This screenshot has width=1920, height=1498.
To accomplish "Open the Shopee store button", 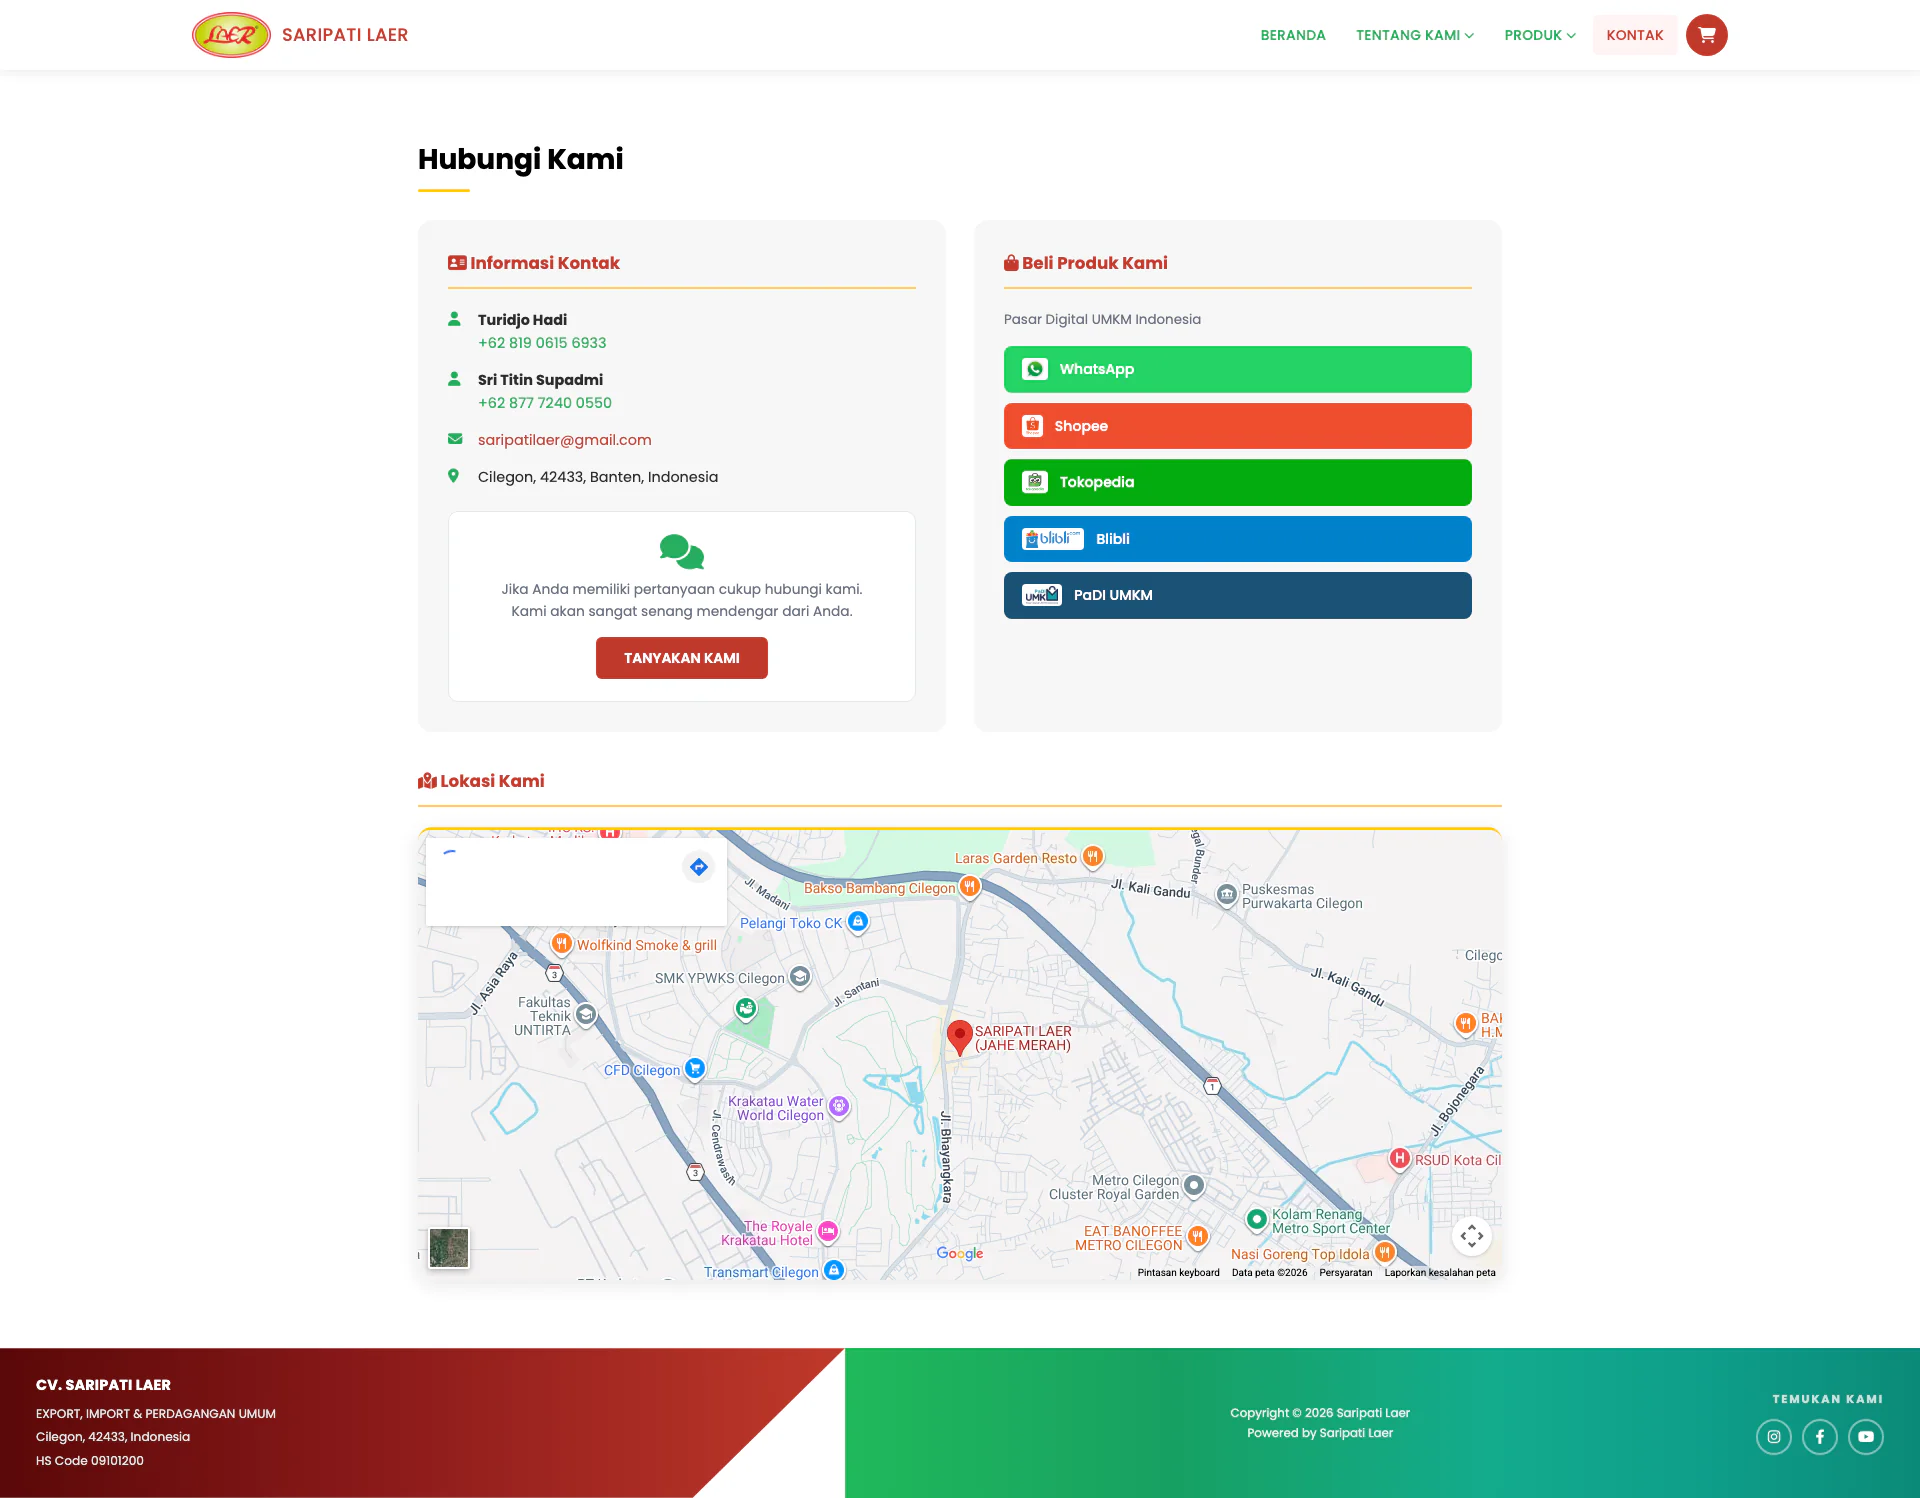I will [x=1237, y=426].
